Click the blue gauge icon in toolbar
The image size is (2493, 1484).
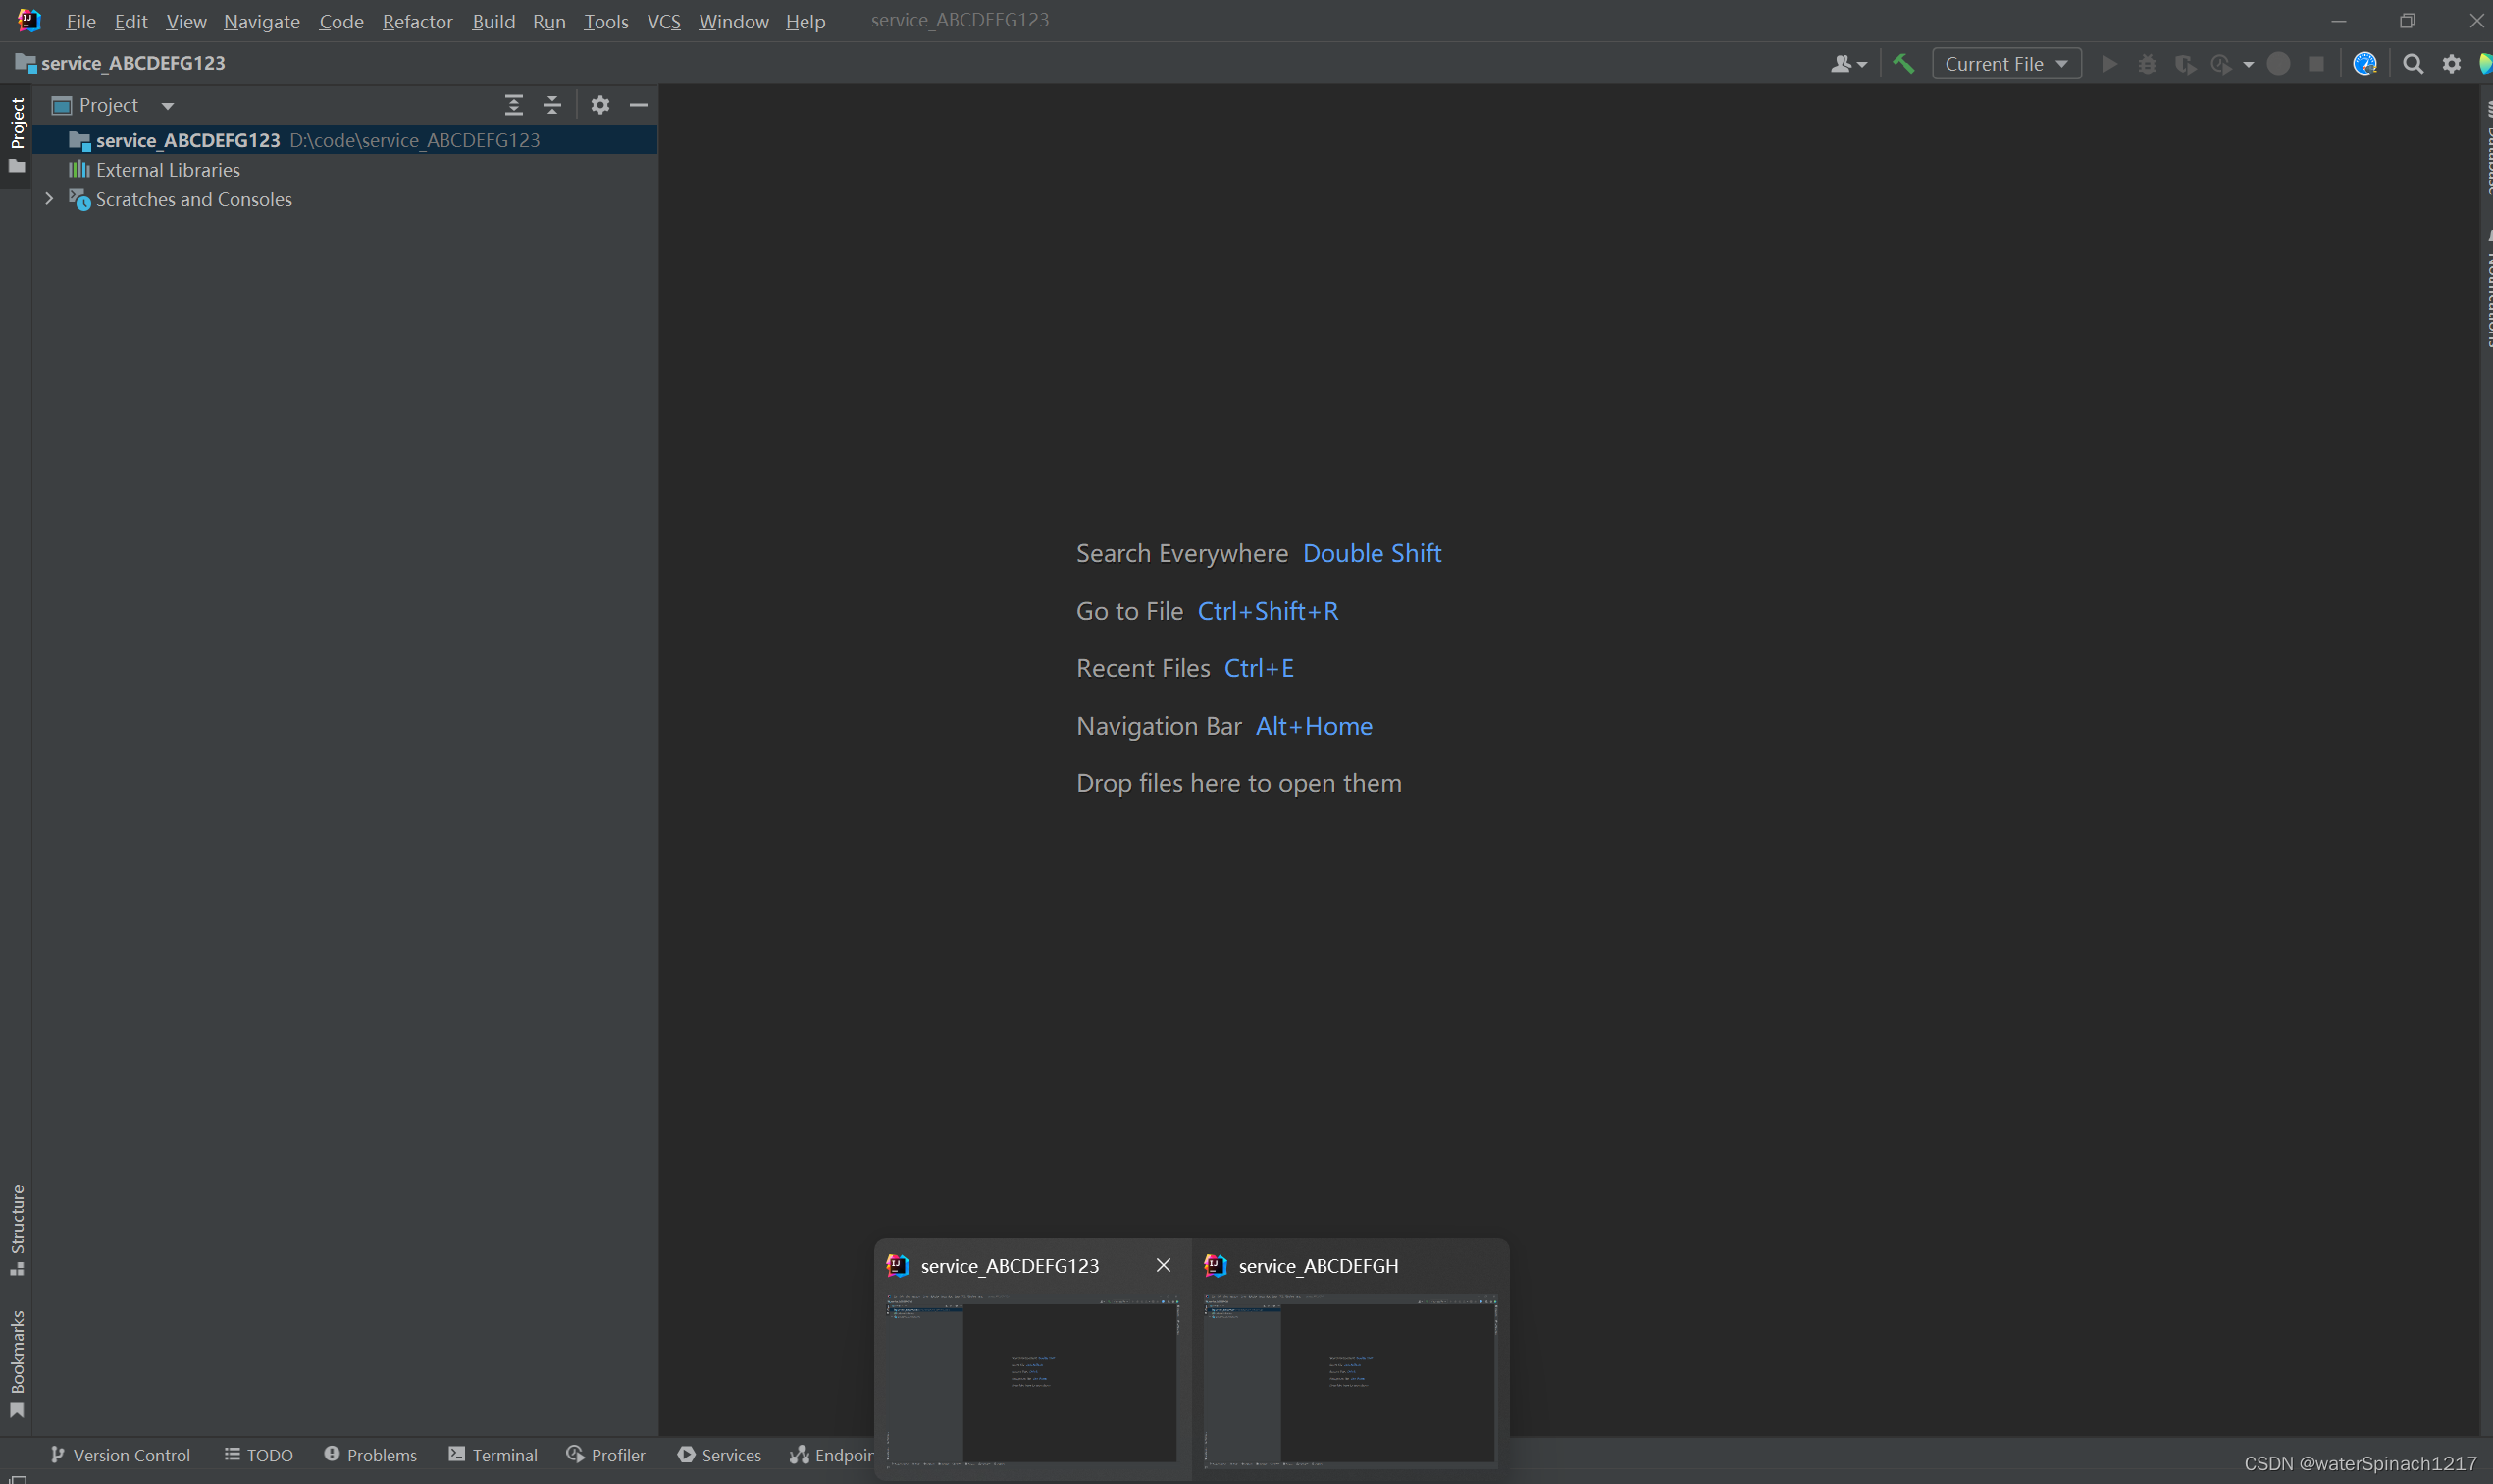[x=2364, y=64]
